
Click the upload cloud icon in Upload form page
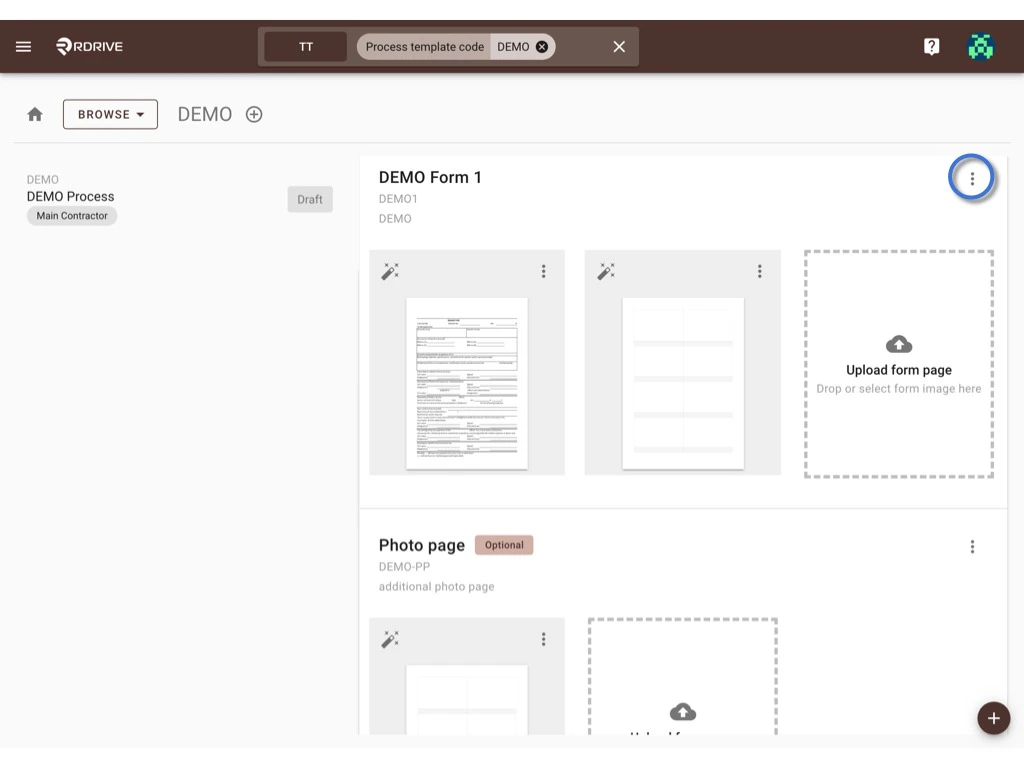[897, 343]
